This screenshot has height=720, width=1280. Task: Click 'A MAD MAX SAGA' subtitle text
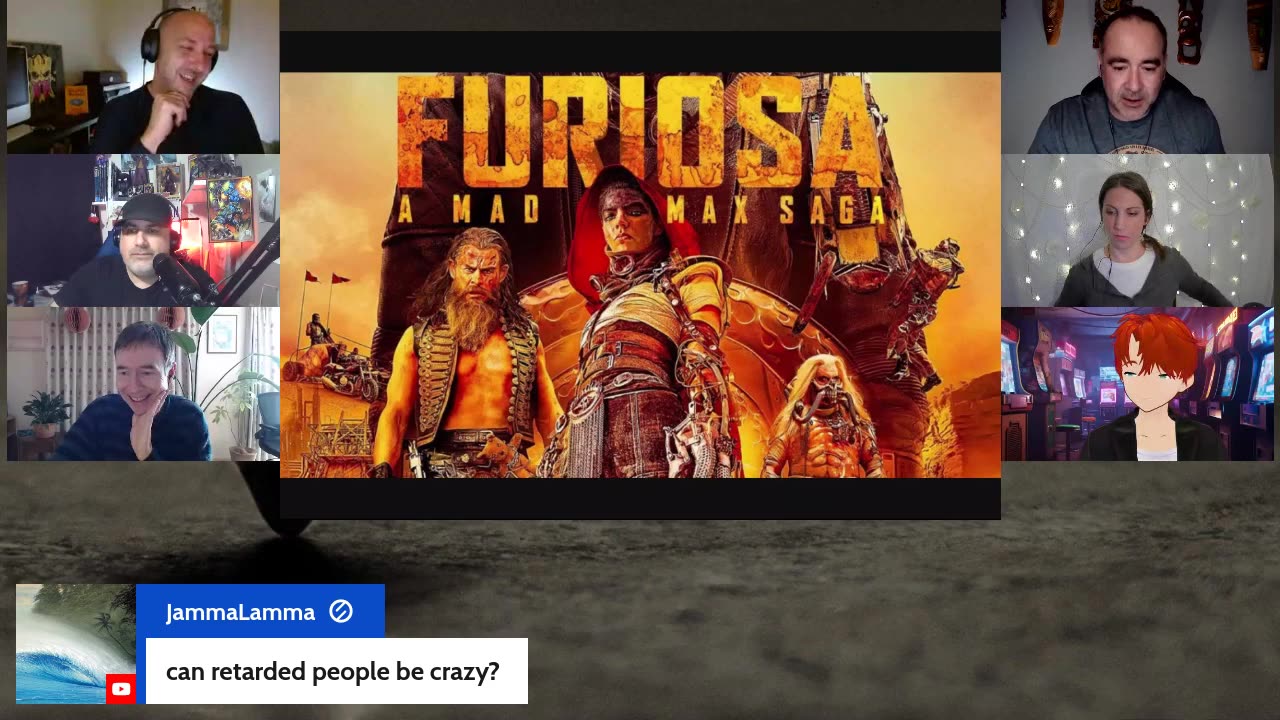coord(641,210)
